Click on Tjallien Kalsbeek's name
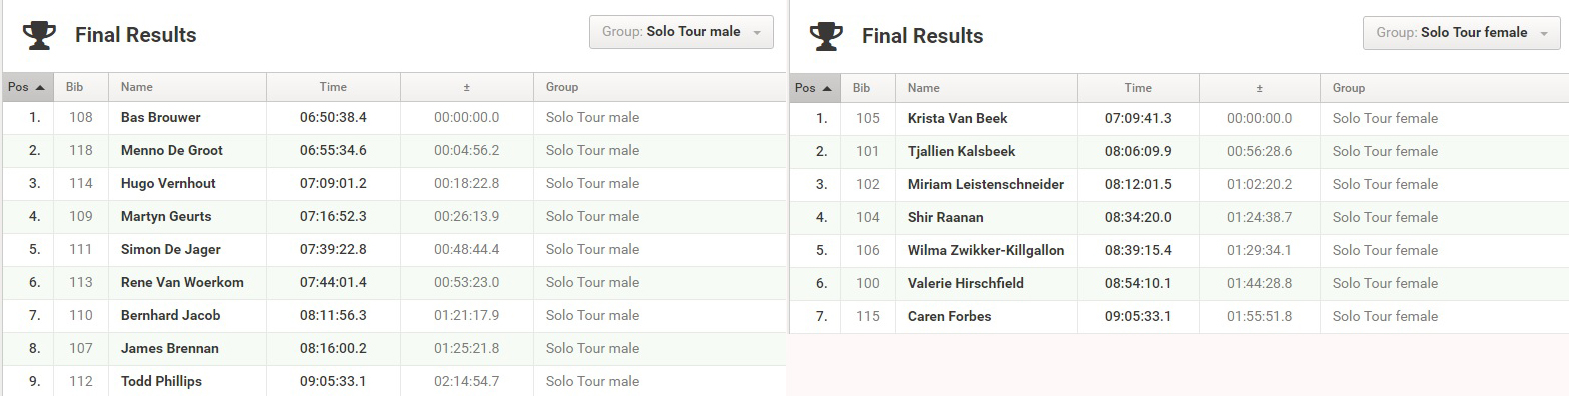Viewport: 1569px width, 396px height. (961, 151)
